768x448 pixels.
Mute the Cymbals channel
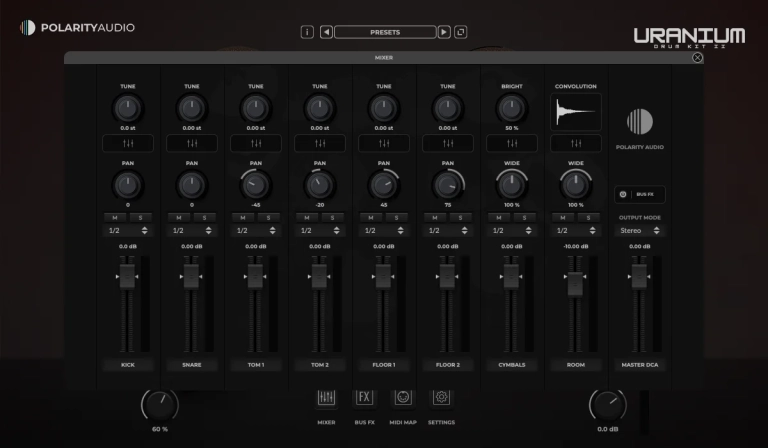499,217
